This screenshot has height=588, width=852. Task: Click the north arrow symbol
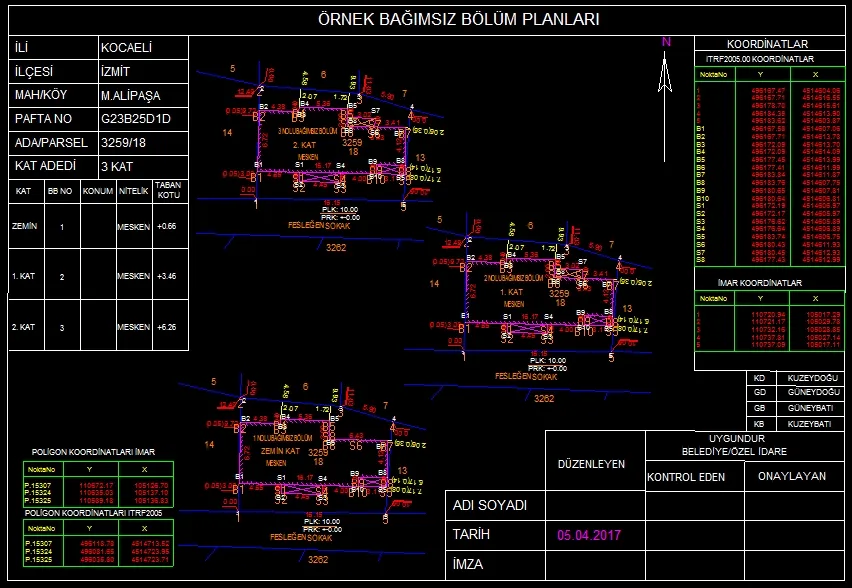[x=665, y=78]
